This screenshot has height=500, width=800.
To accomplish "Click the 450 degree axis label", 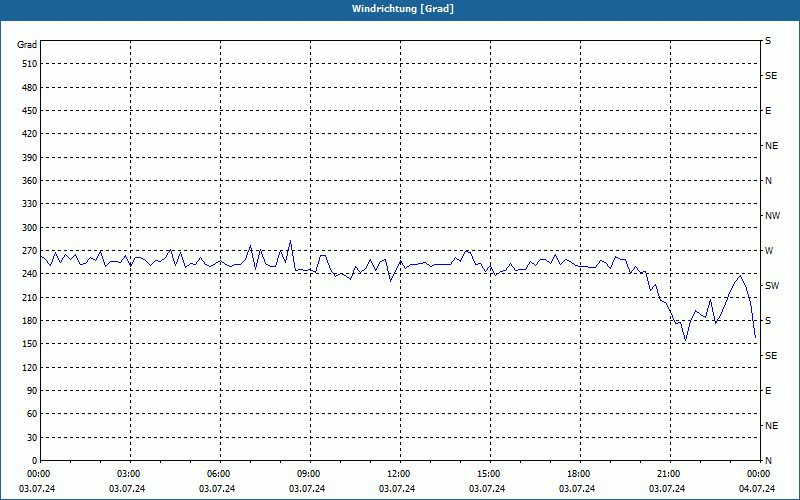I will [29, 111].
